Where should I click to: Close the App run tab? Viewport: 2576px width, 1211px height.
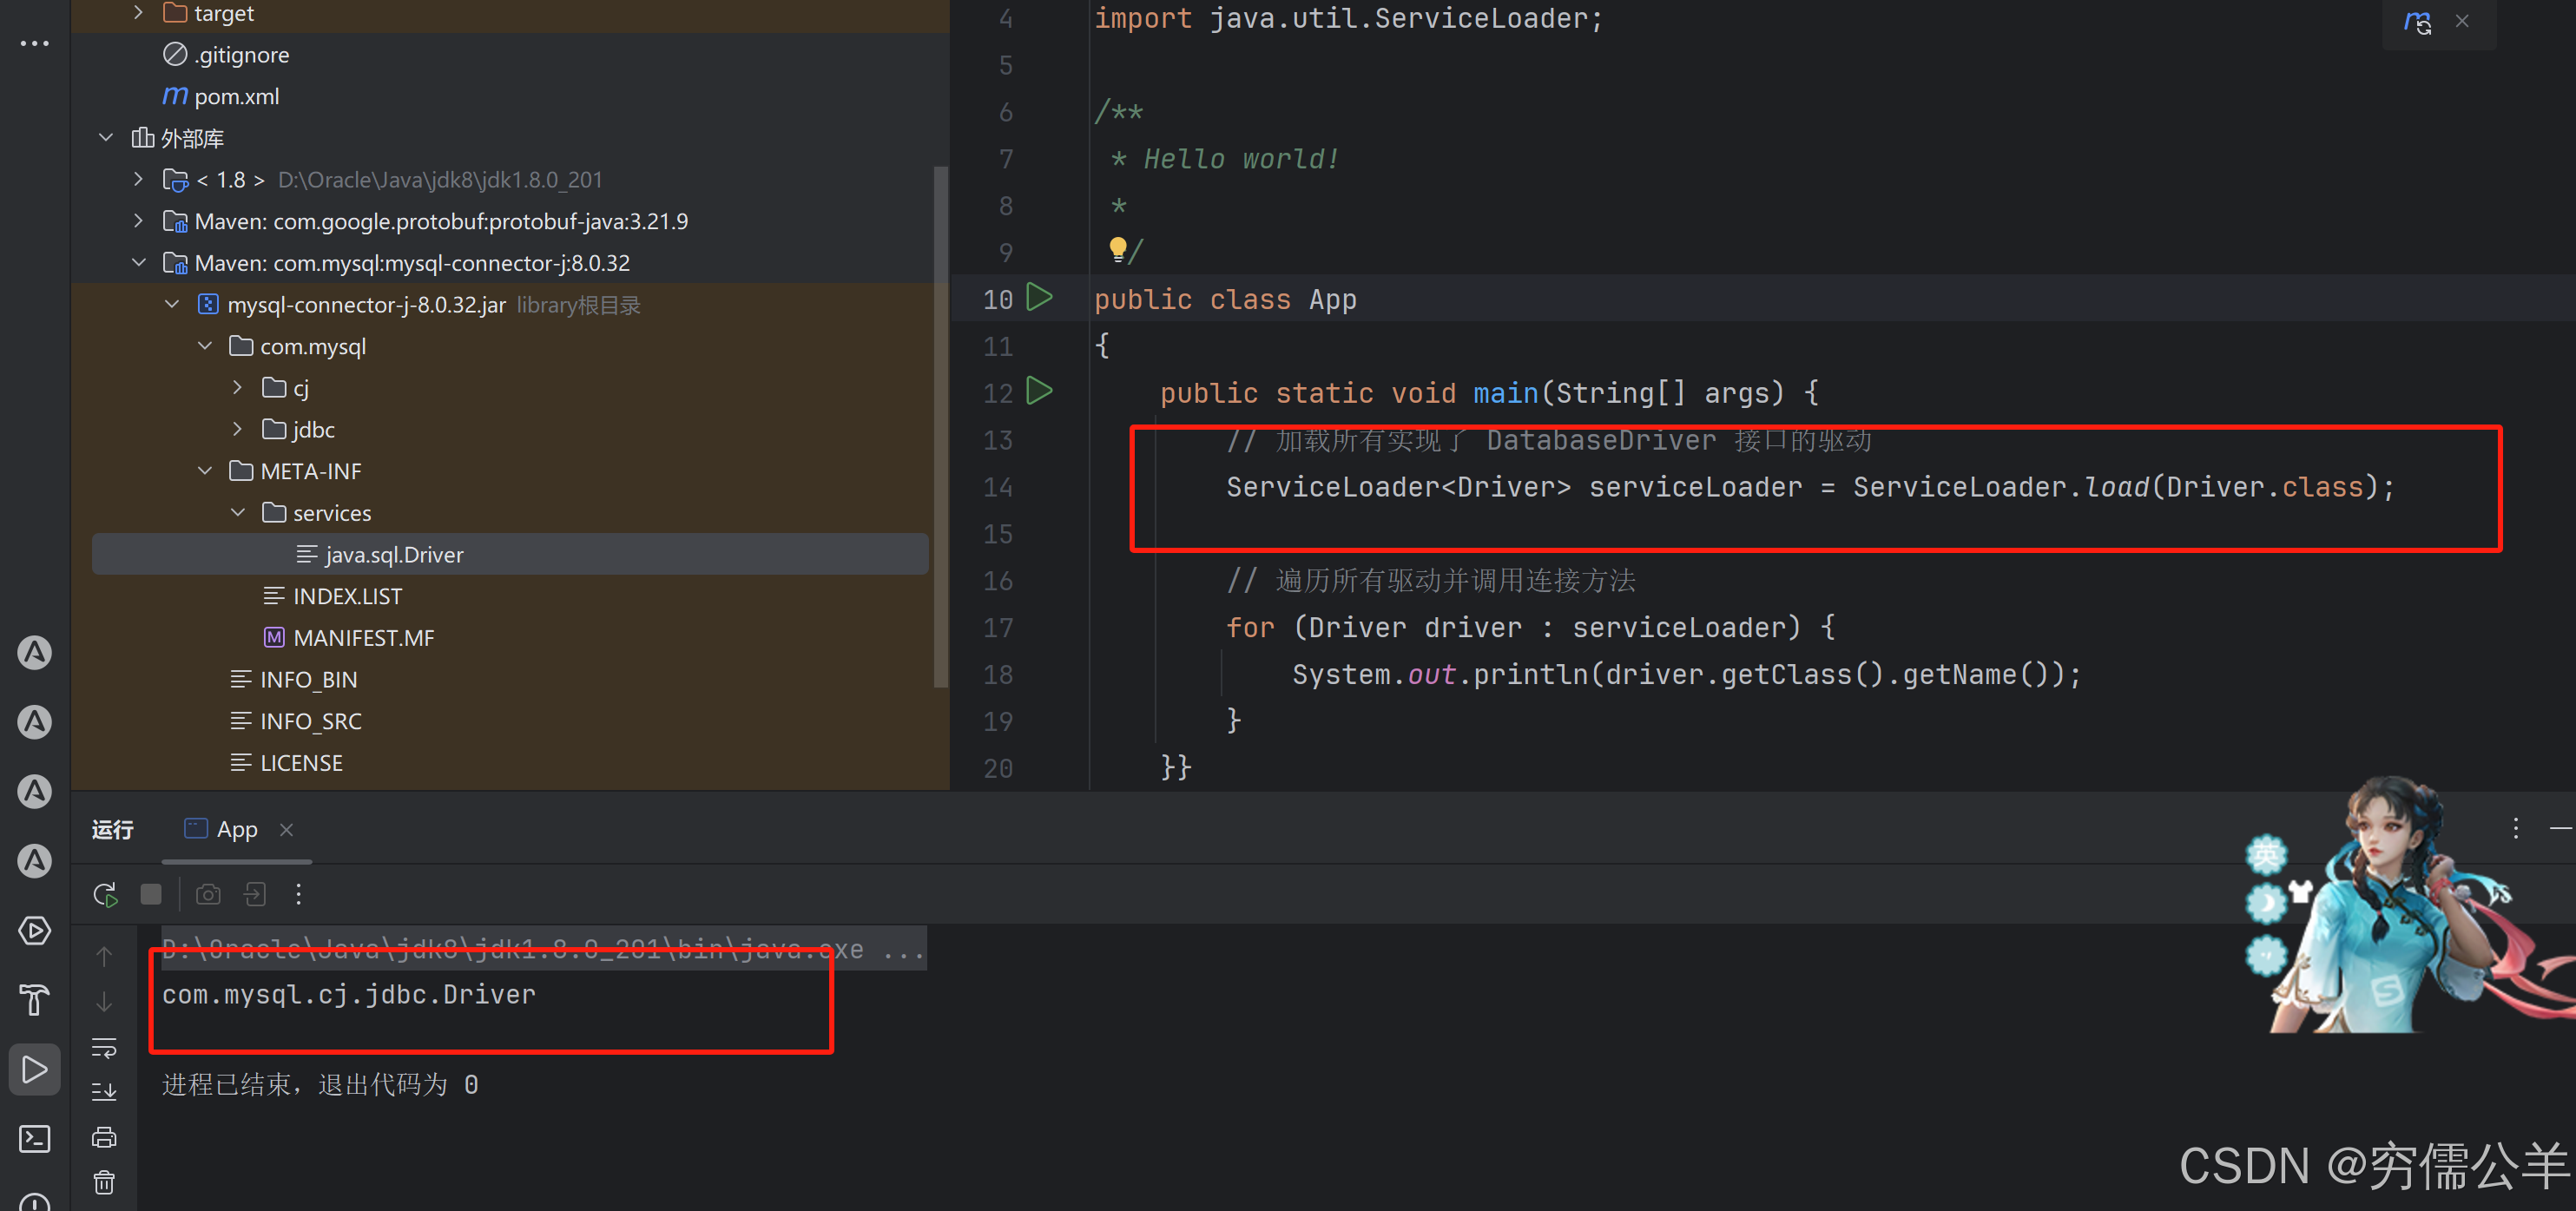click(287, 829)
